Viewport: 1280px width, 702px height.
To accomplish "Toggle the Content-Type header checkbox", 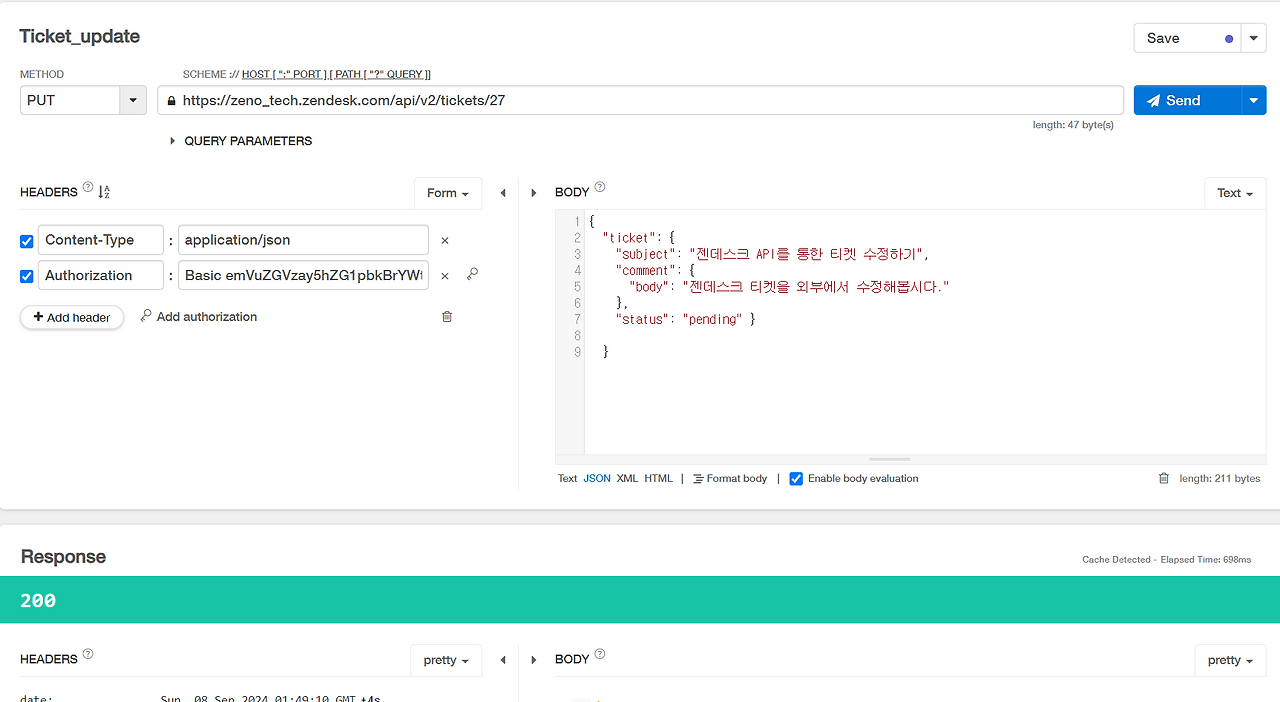I will [x=27, y=241].
